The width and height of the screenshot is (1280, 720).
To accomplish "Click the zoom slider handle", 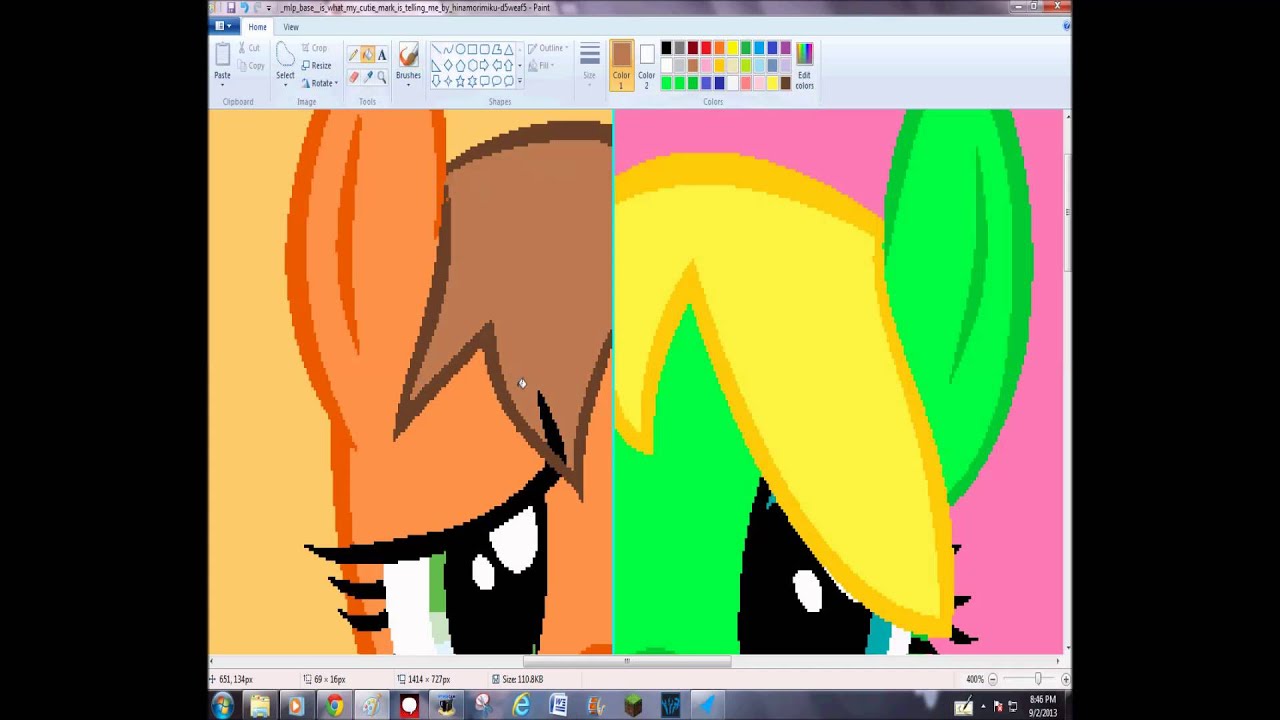I will click(1037, 679).
